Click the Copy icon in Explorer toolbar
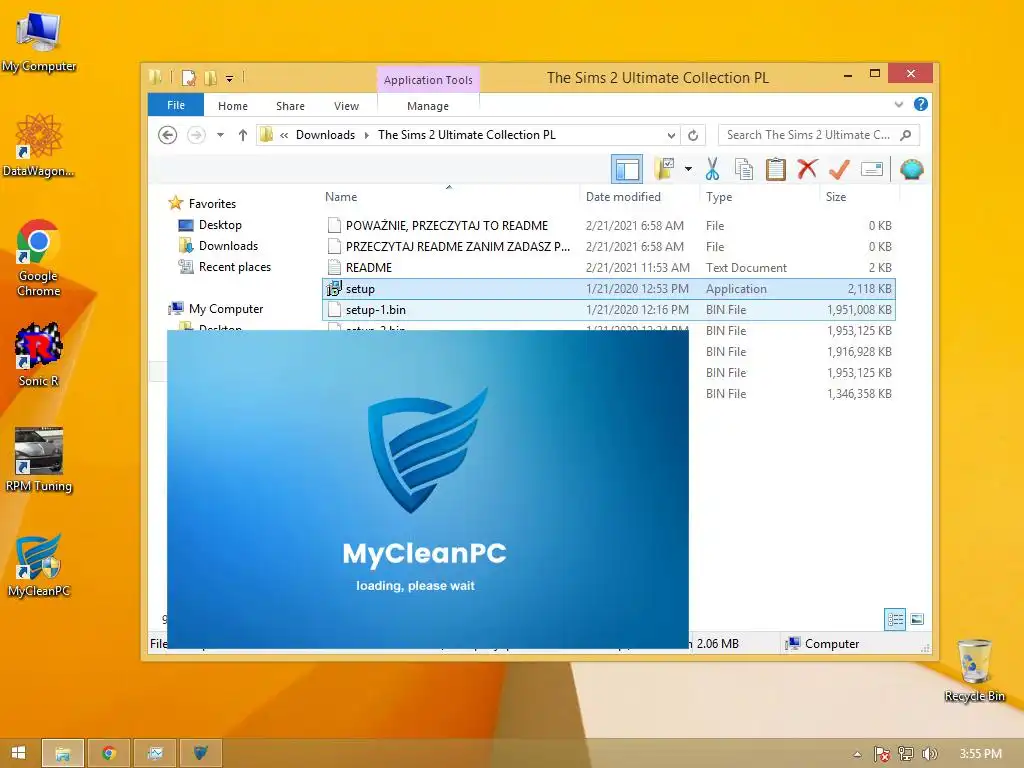Image resolution: width=1024 pixels, height=768 pixels. point(744,169)
